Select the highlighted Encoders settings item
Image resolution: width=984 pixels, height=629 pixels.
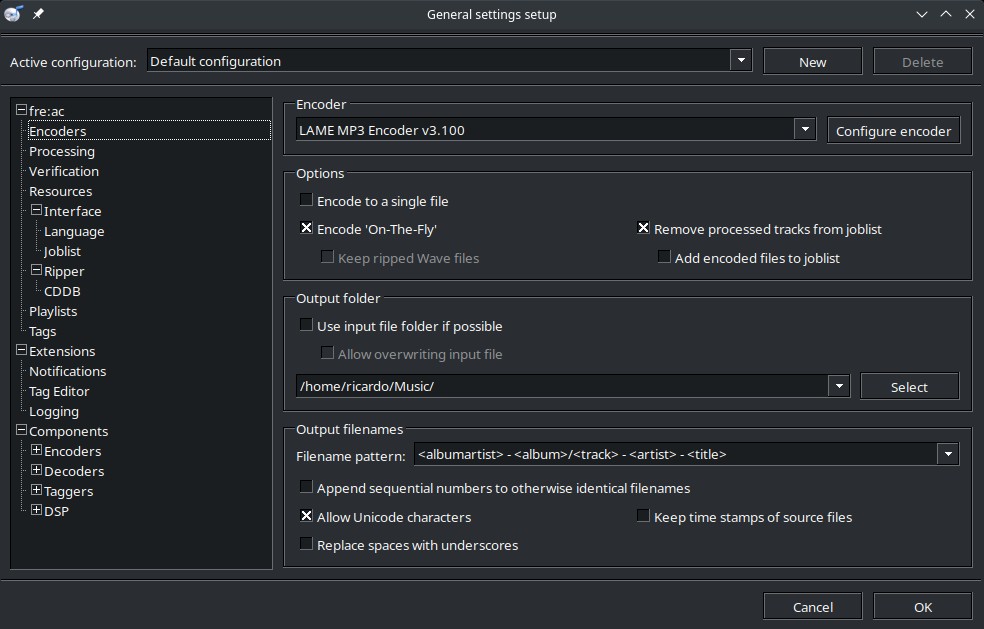point(149,131)
